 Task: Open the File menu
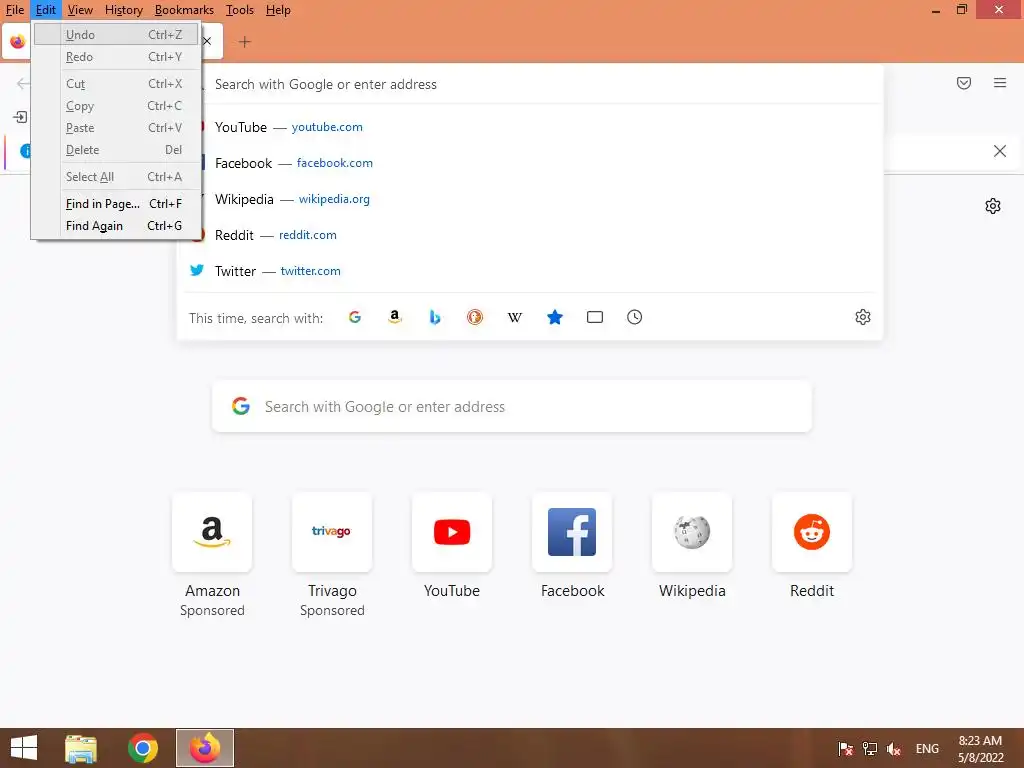pyautogui.click(x=15, y=10)
